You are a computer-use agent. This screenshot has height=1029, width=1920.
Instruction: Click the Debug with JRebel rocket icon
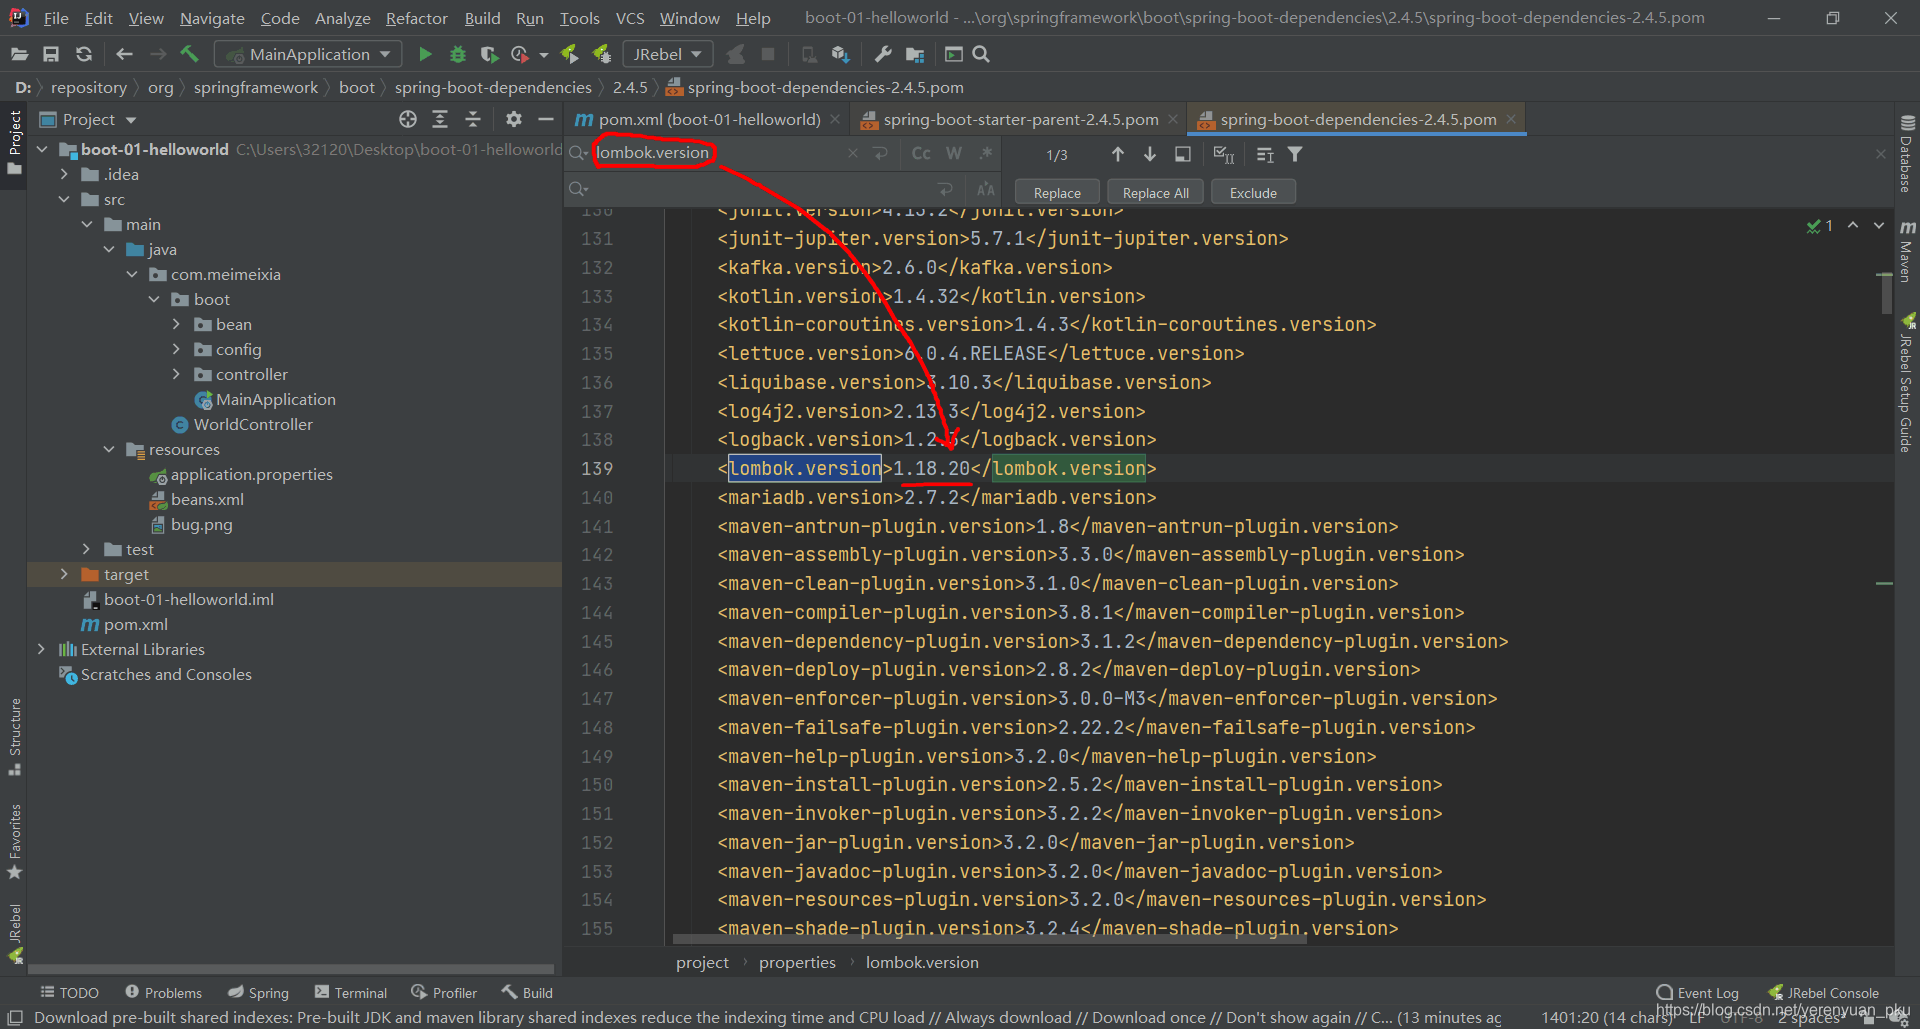[602, 54]
